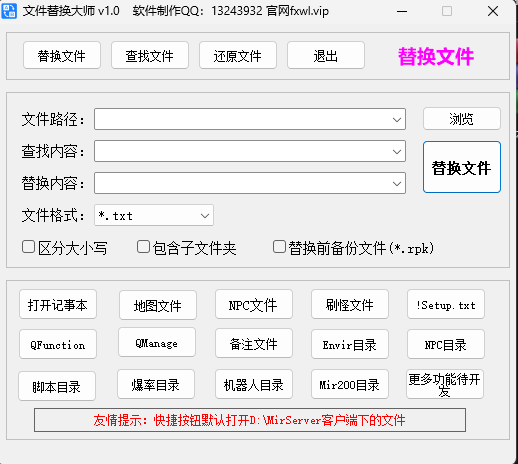Screen dimensions: 518x464
Task: Open the Envir目录 folder shortcut
Action: (350, 344)
